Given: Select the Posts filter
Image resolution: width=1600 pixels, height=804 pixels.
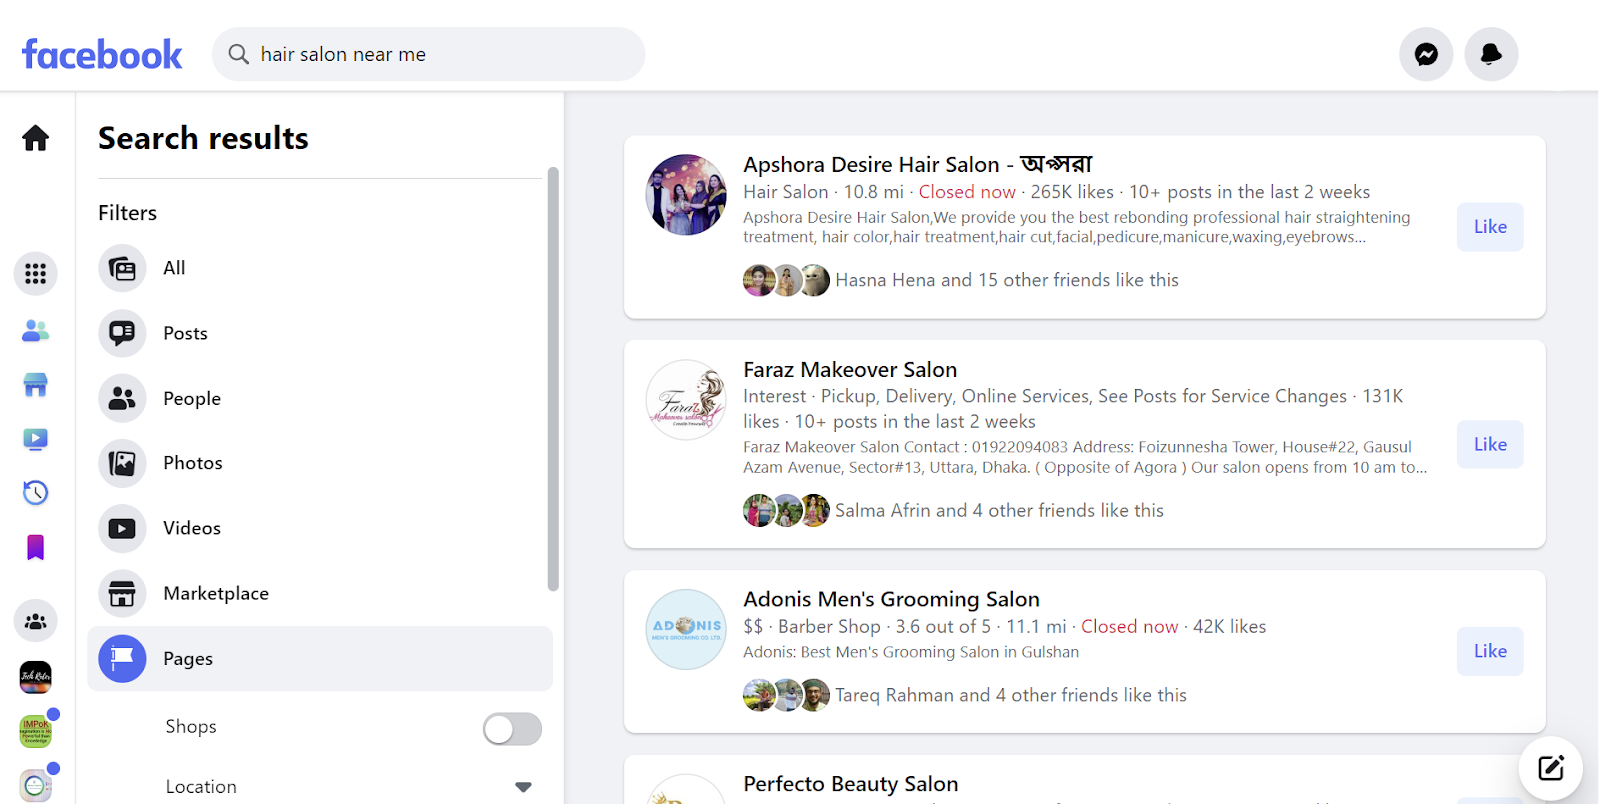Looking at the screenshot, I should pos(320,333).
